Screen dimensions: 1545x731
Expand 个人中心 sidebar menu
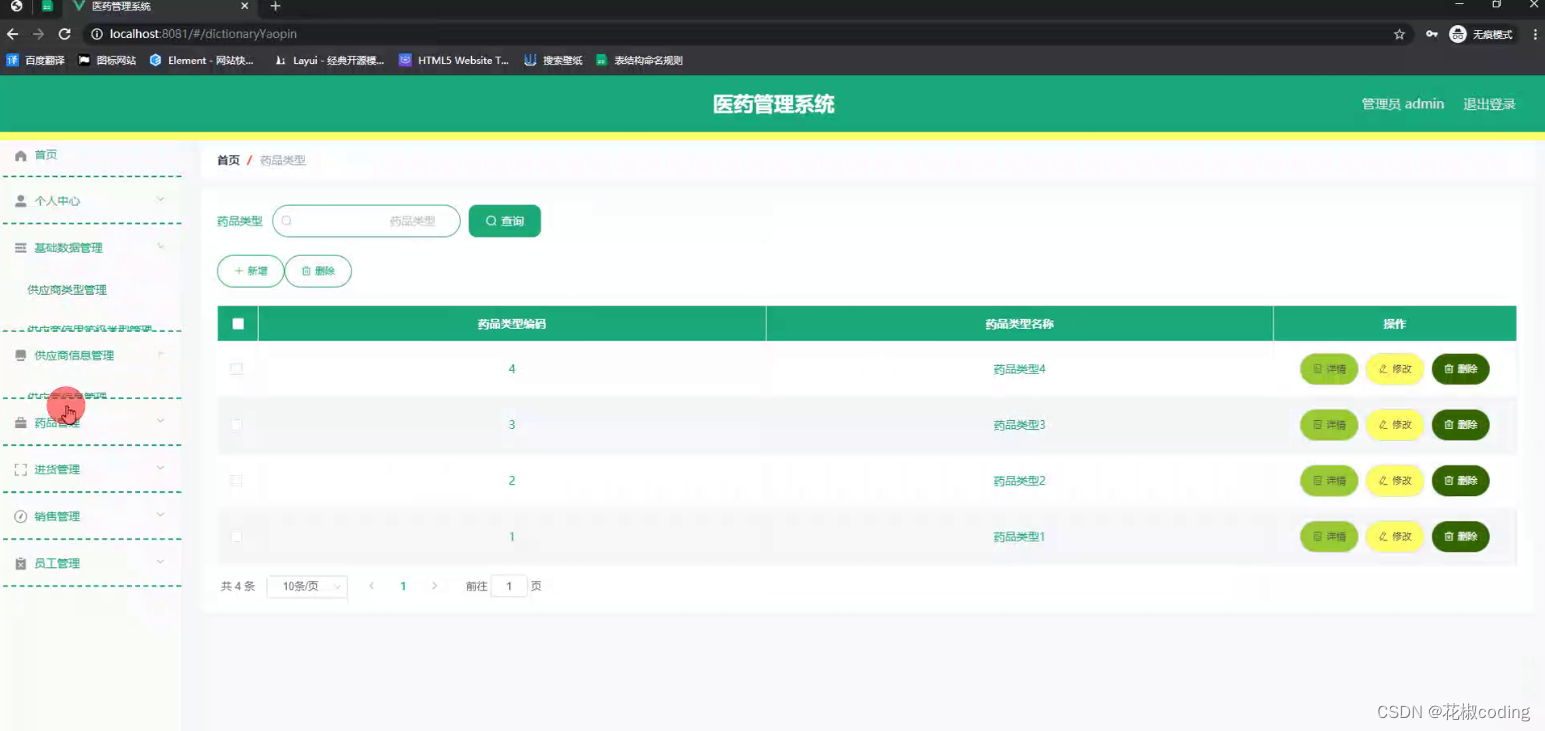[91, 201]
